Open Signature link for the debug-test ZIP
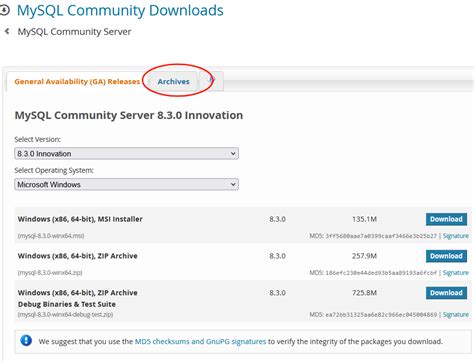 [455, 315]
